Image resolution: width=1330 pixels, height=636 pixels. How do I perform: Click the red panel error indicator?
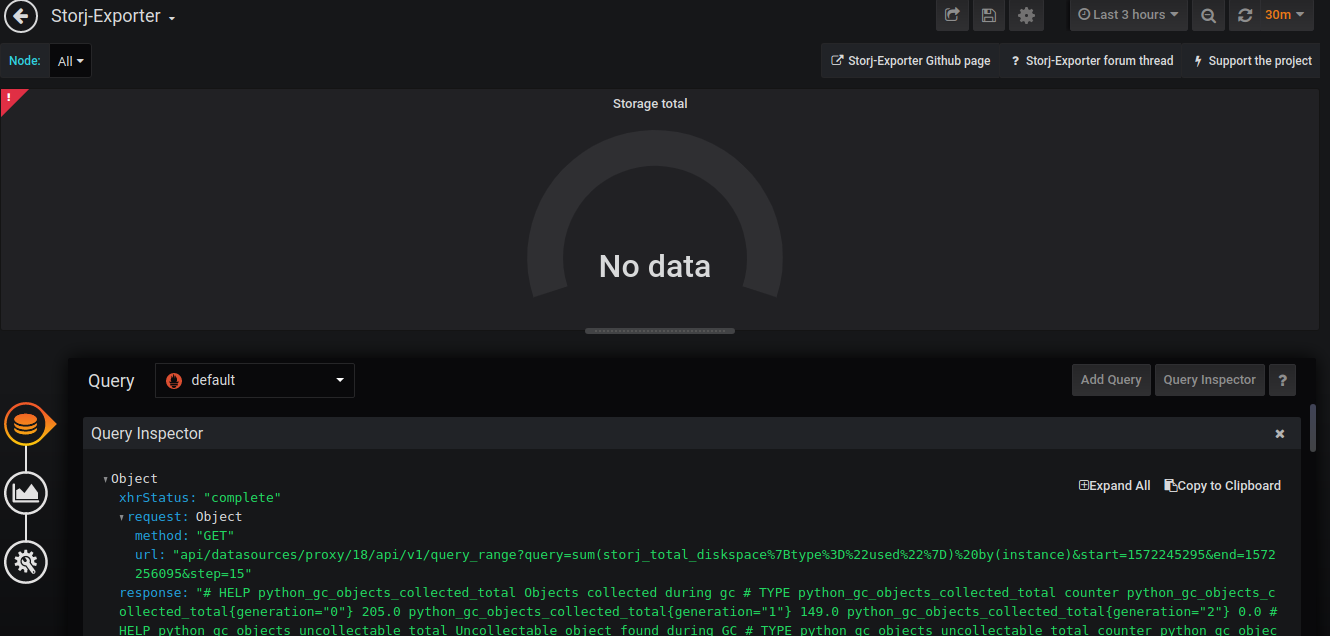click(9, 98)
